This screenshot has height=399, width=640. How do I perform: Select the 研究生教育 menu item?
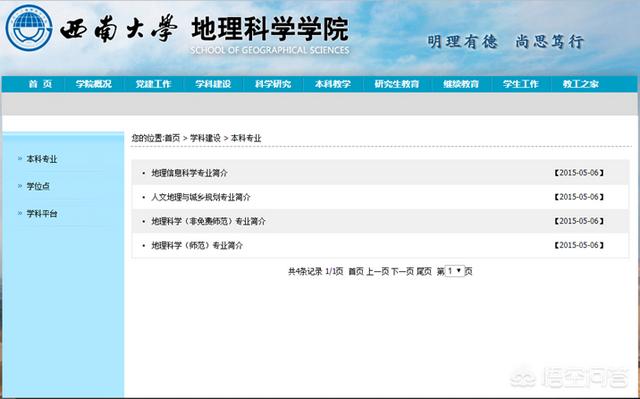click(x=397, y=84)
